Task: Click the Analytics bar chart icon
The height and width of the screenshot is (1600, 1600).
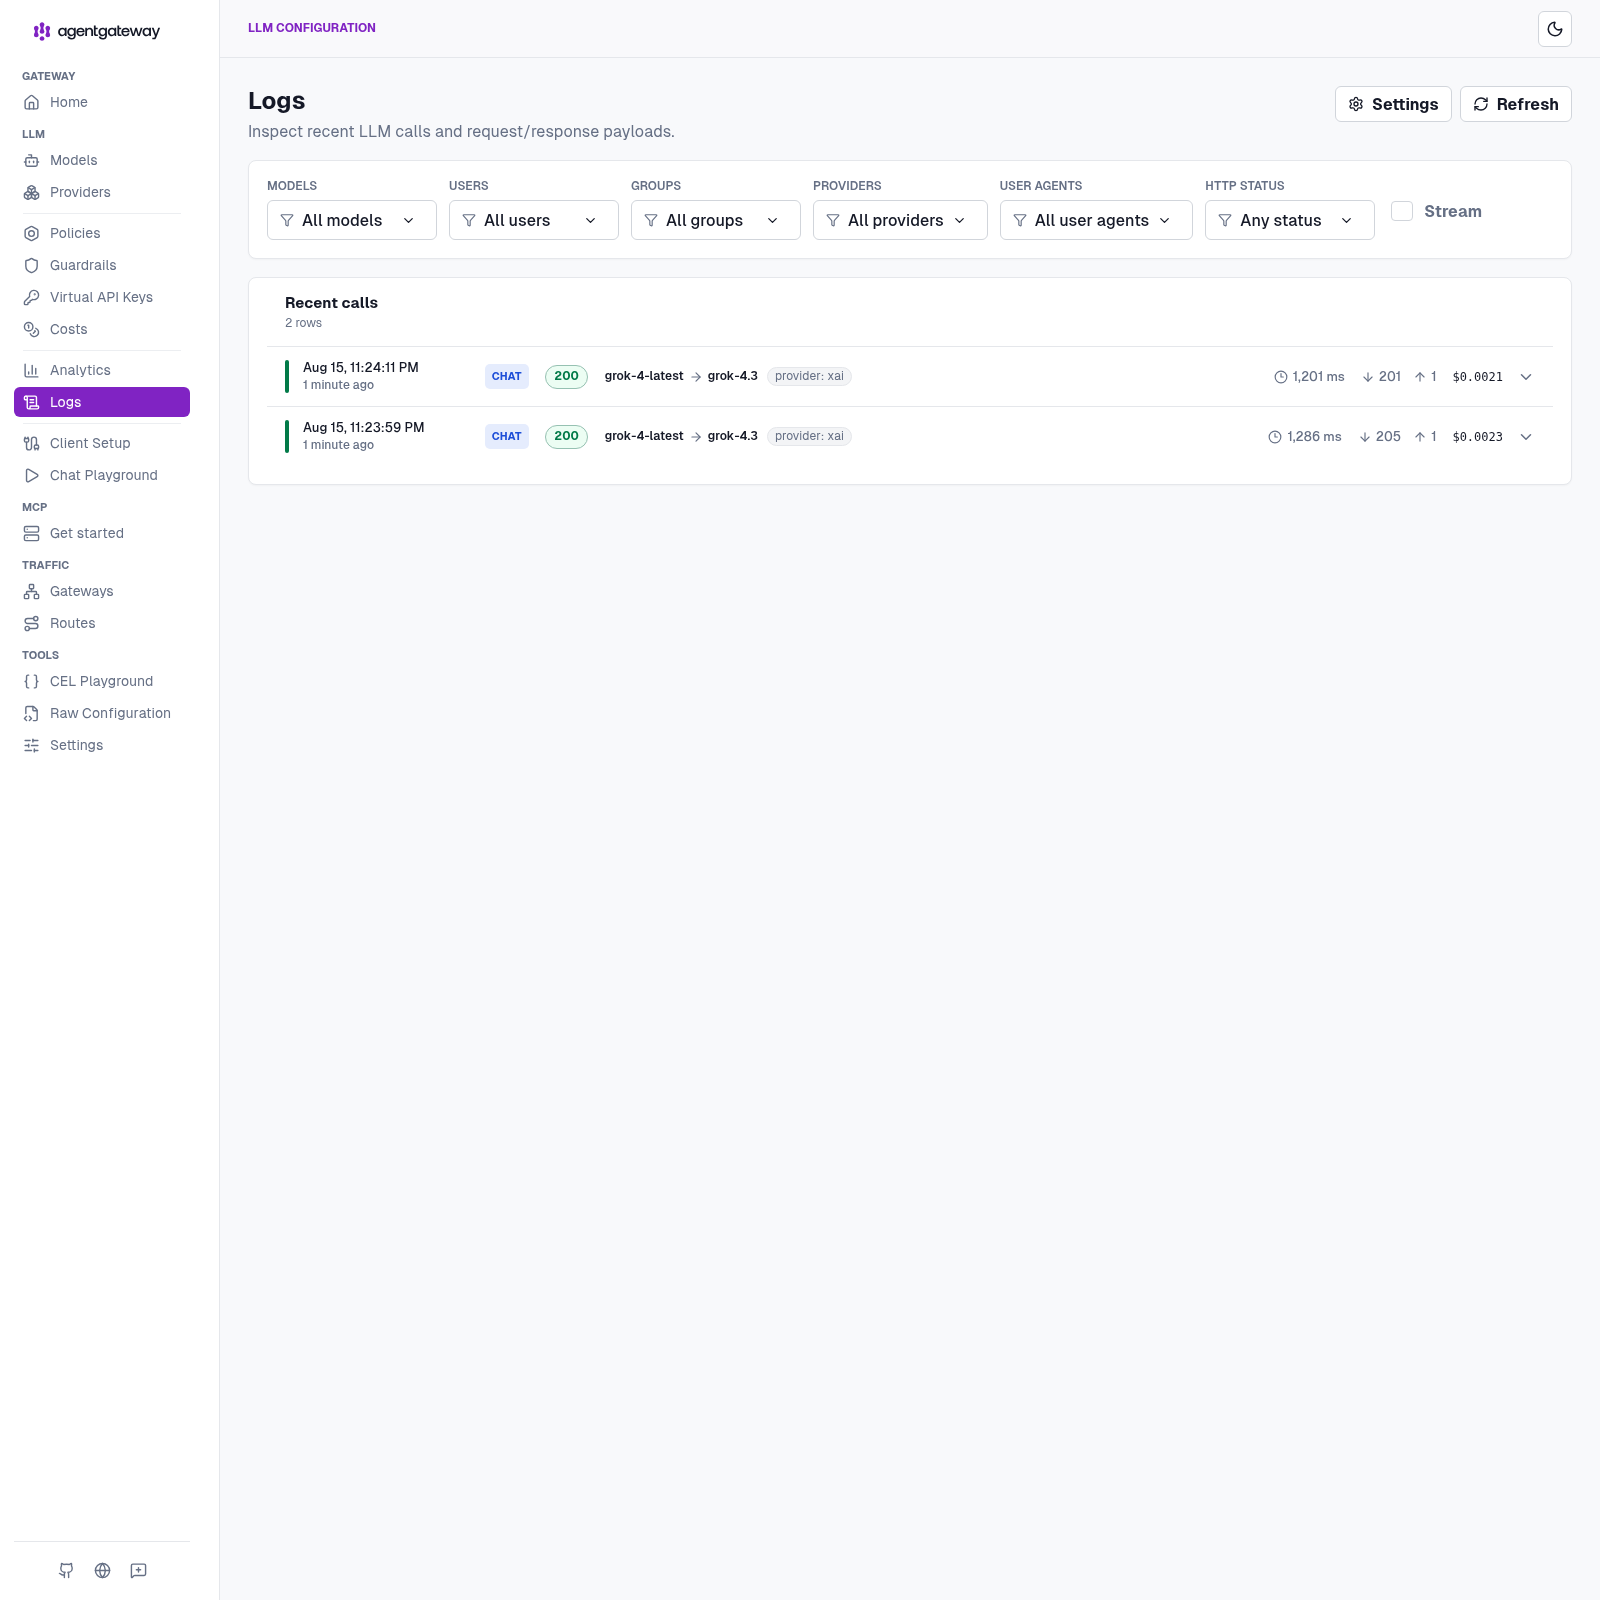Action: pyautogui.click(x=32, y=370)
